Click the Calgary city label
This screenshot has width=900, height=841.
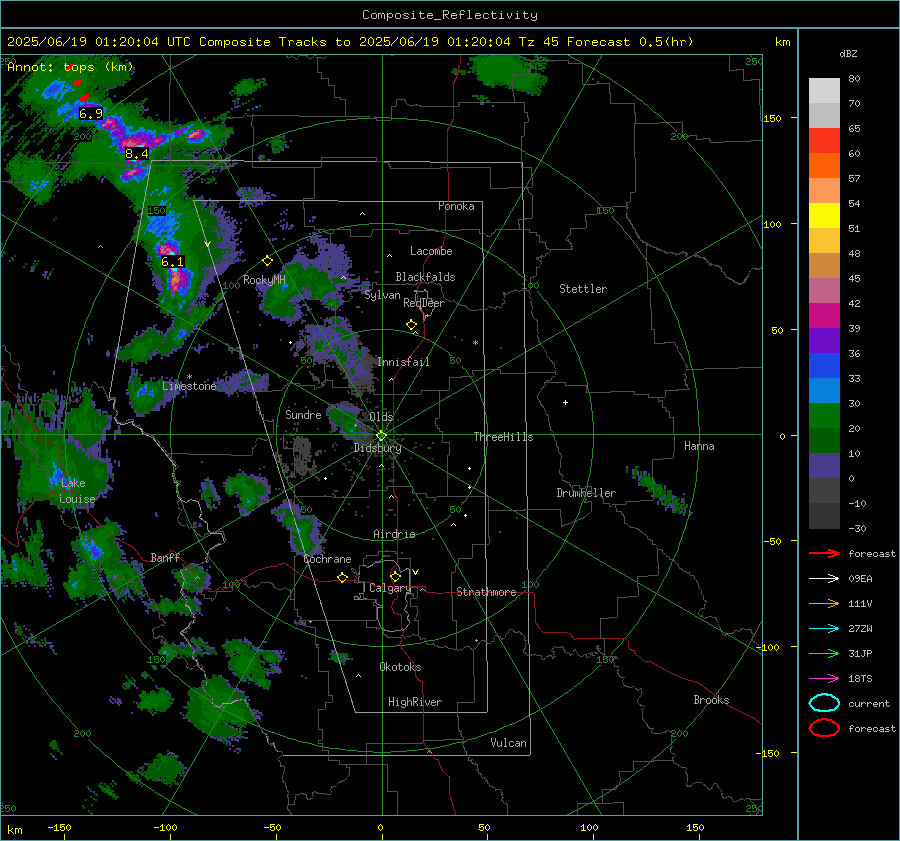(x=390, y=588)
